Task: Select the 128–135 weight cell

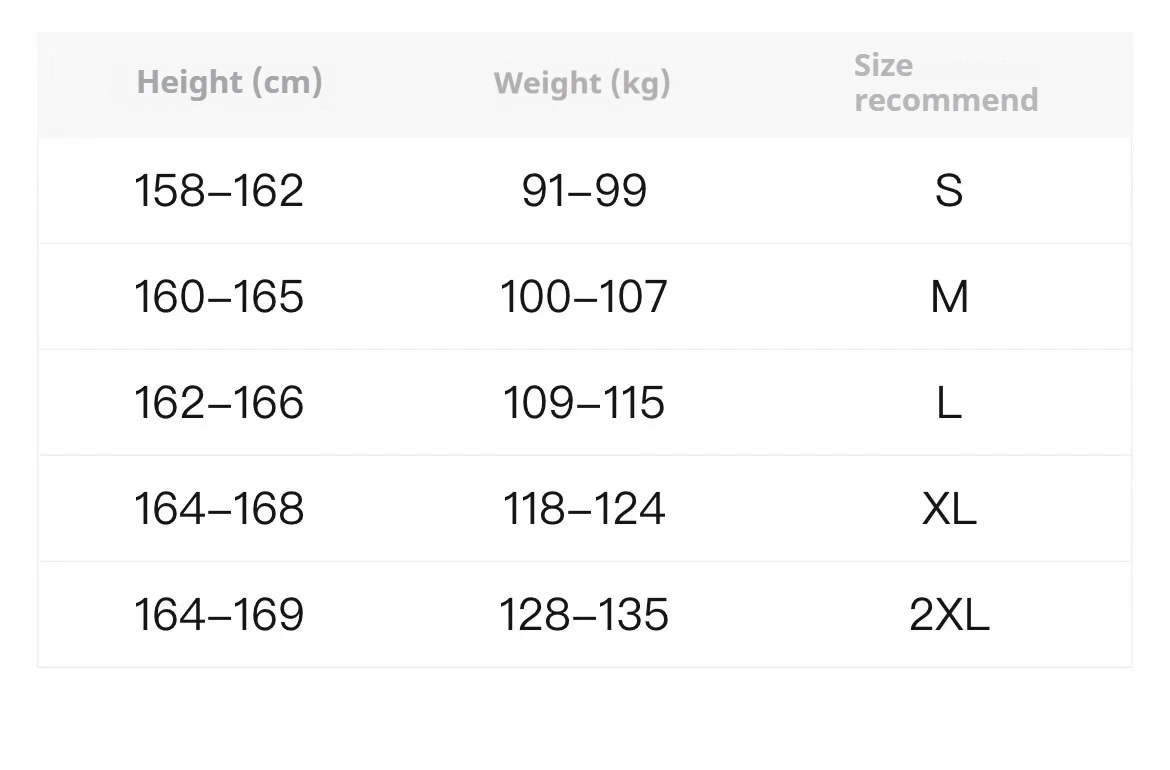Action: [x=584, y=614]
